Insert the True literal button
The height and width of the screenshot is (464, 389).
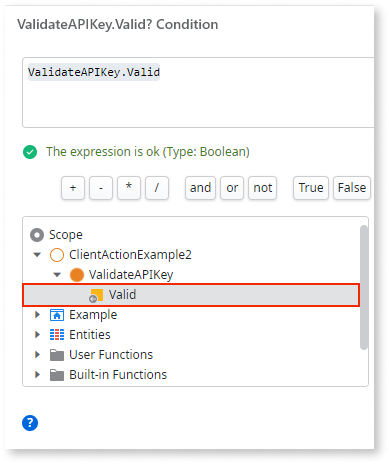311,188
